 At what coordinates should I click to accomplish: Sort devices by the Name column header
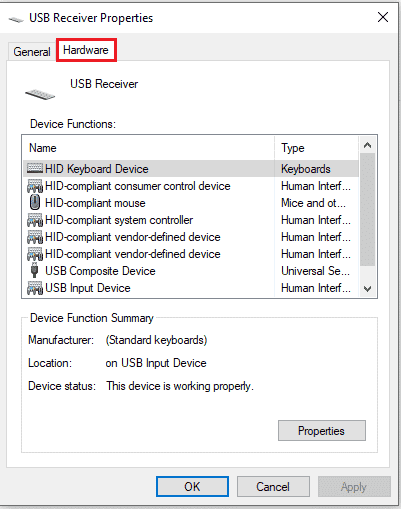[149, 148]
